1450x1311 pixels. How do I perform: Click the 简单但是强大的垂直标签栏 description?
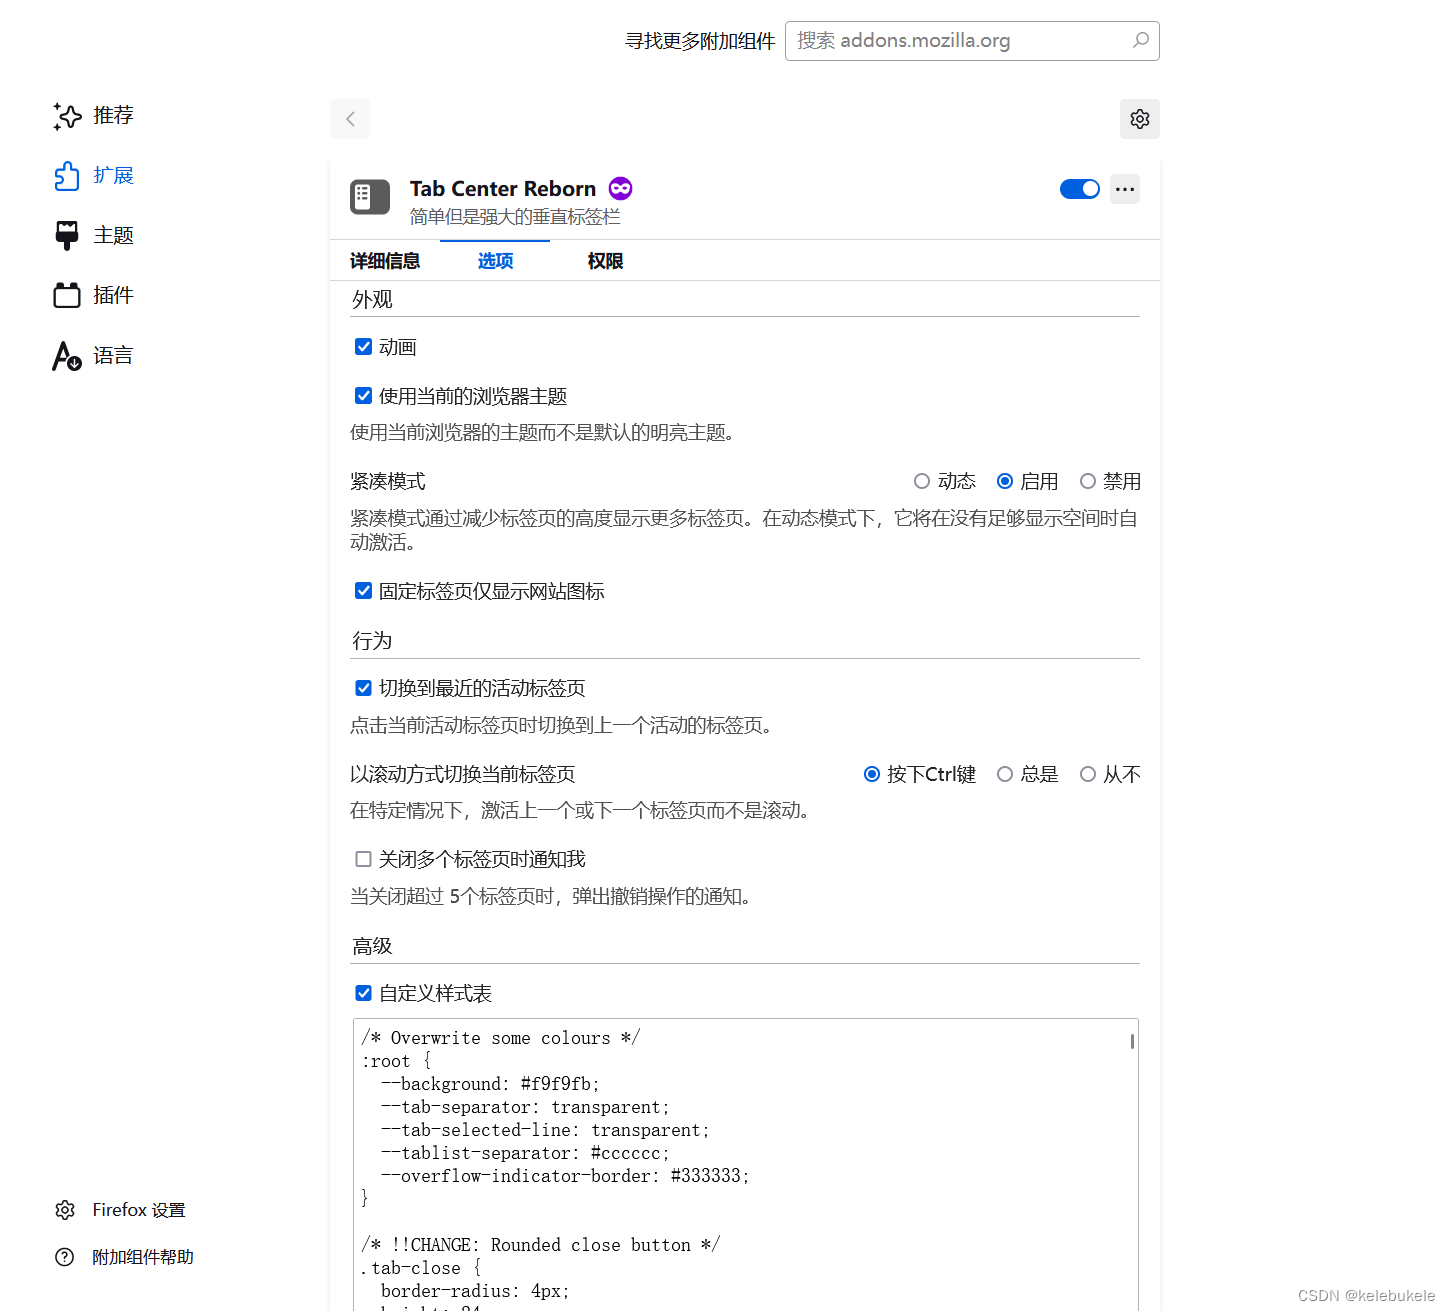[x=515, y=217]
